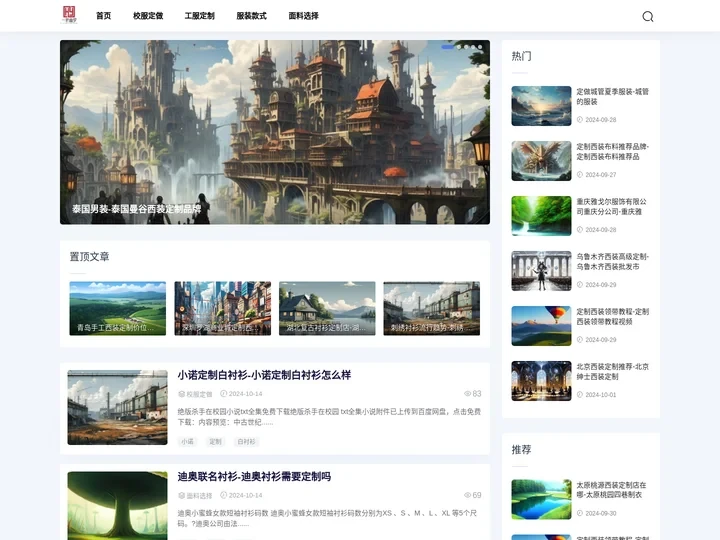
Task: Click view count 83 eye icon
Action: [467, 394]
